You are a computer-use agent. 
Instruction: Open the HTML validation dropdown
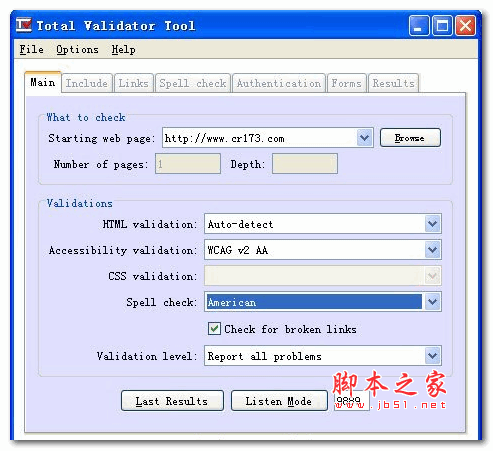click(x=323, y=224)
